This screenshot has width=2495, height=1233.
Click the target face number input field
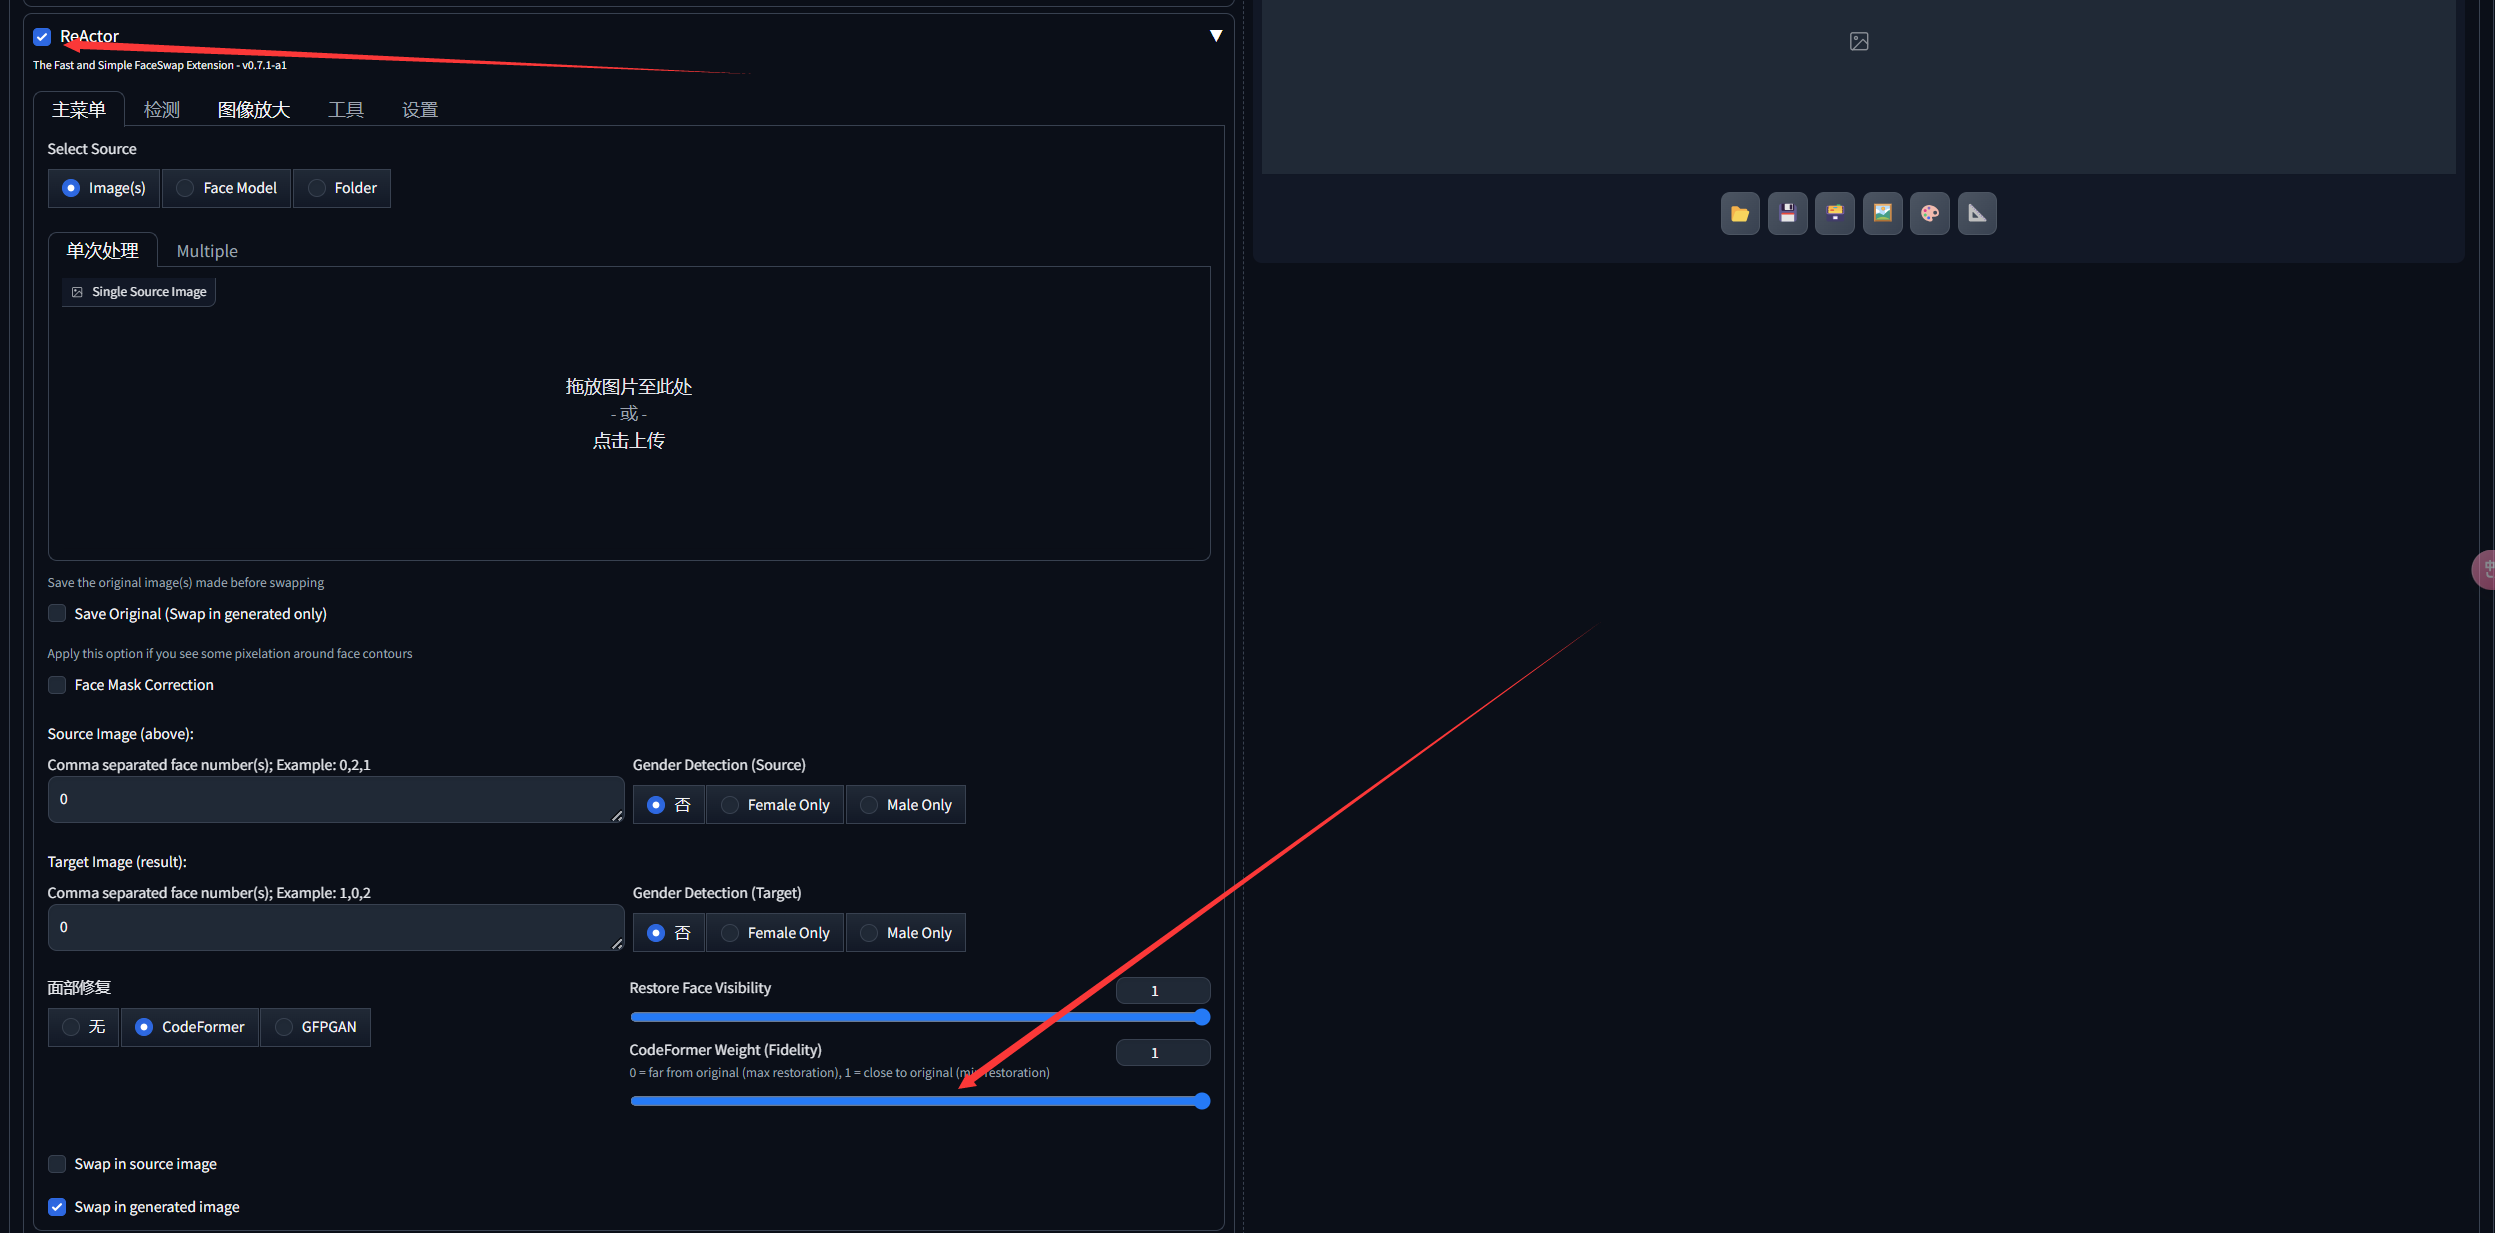pos(335,928)
